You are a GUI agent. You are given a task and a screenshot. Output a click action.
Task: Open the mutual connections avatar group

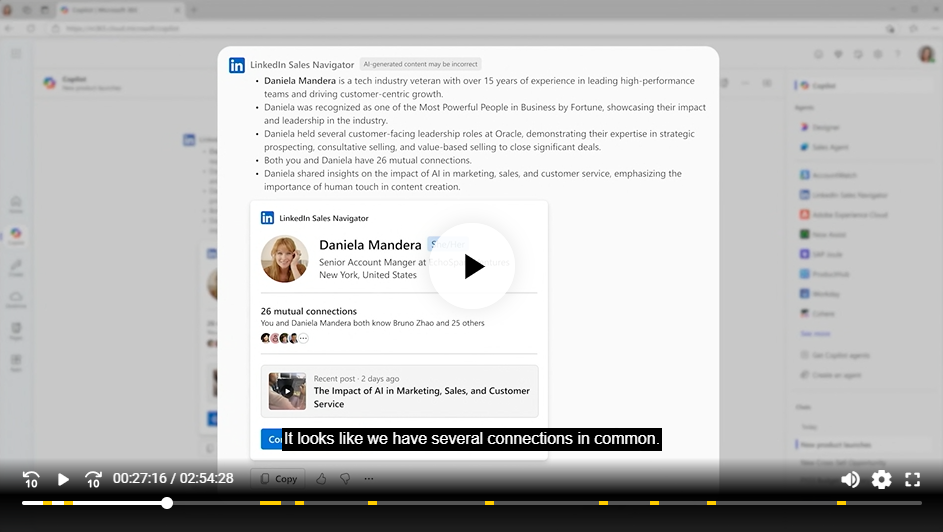pos(284,338)
